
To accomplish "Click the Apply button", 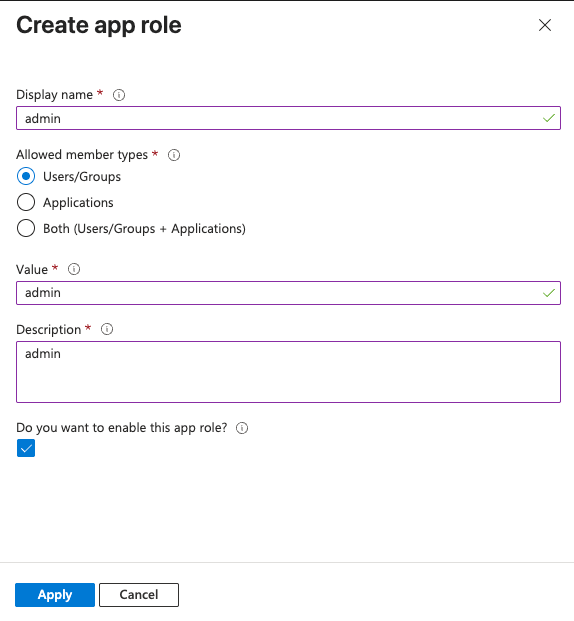I will [55, 595].
